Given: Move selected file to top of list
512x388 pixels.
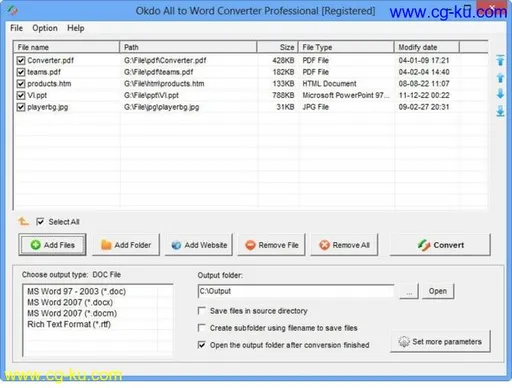Looking at the screenshot, I should point(500,60).
